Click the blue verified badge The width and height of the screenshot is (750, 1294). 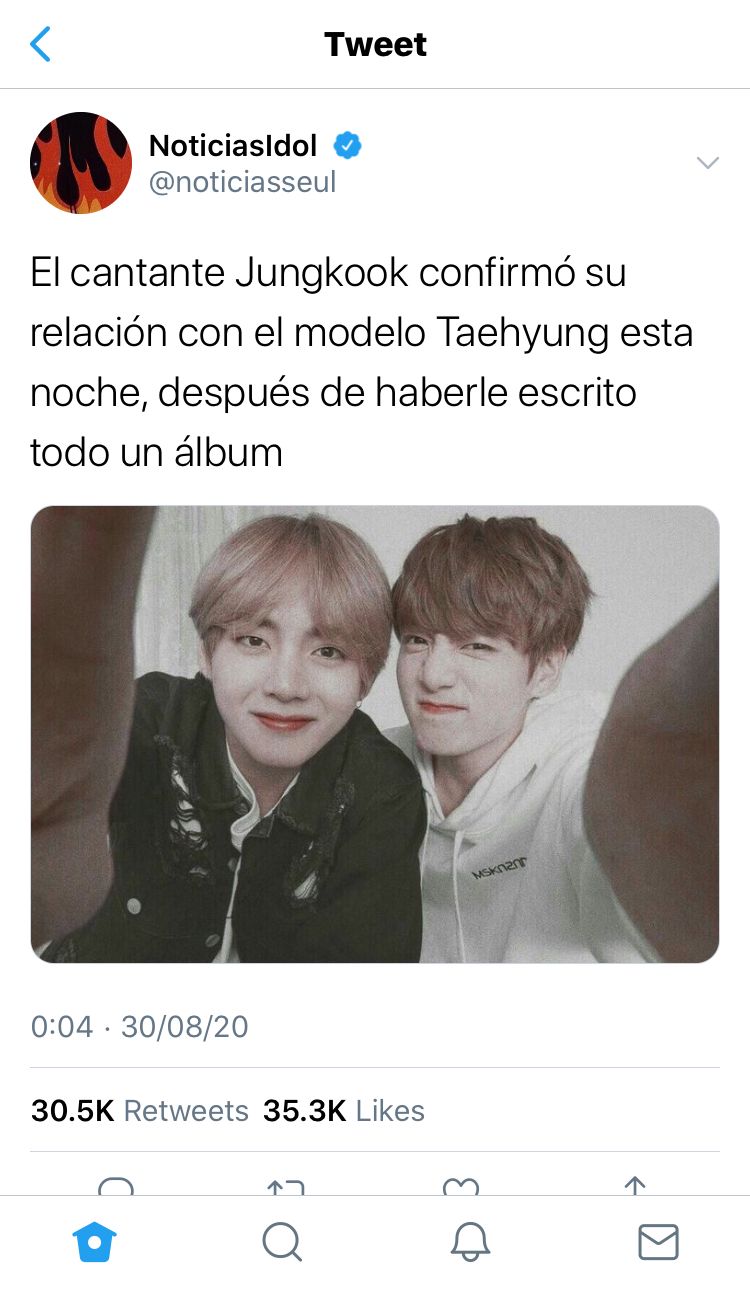tap(347, 146)
